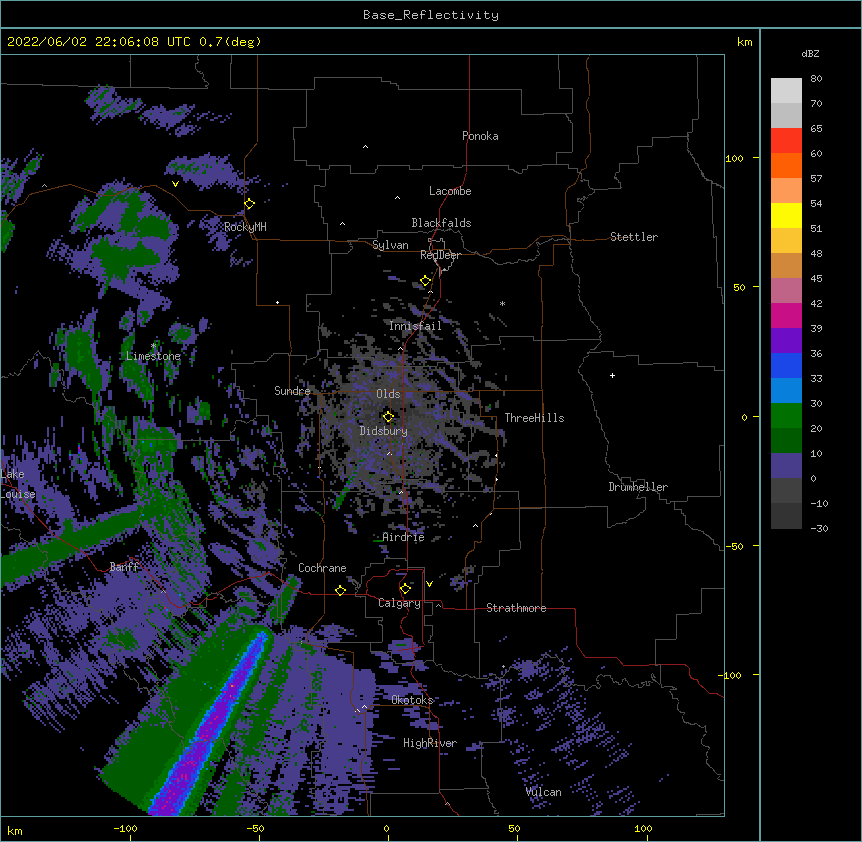Viewport: 862px width, 842px height.
Task: Click the peach swatch between 57 and 54
Action: click(786, 191)
